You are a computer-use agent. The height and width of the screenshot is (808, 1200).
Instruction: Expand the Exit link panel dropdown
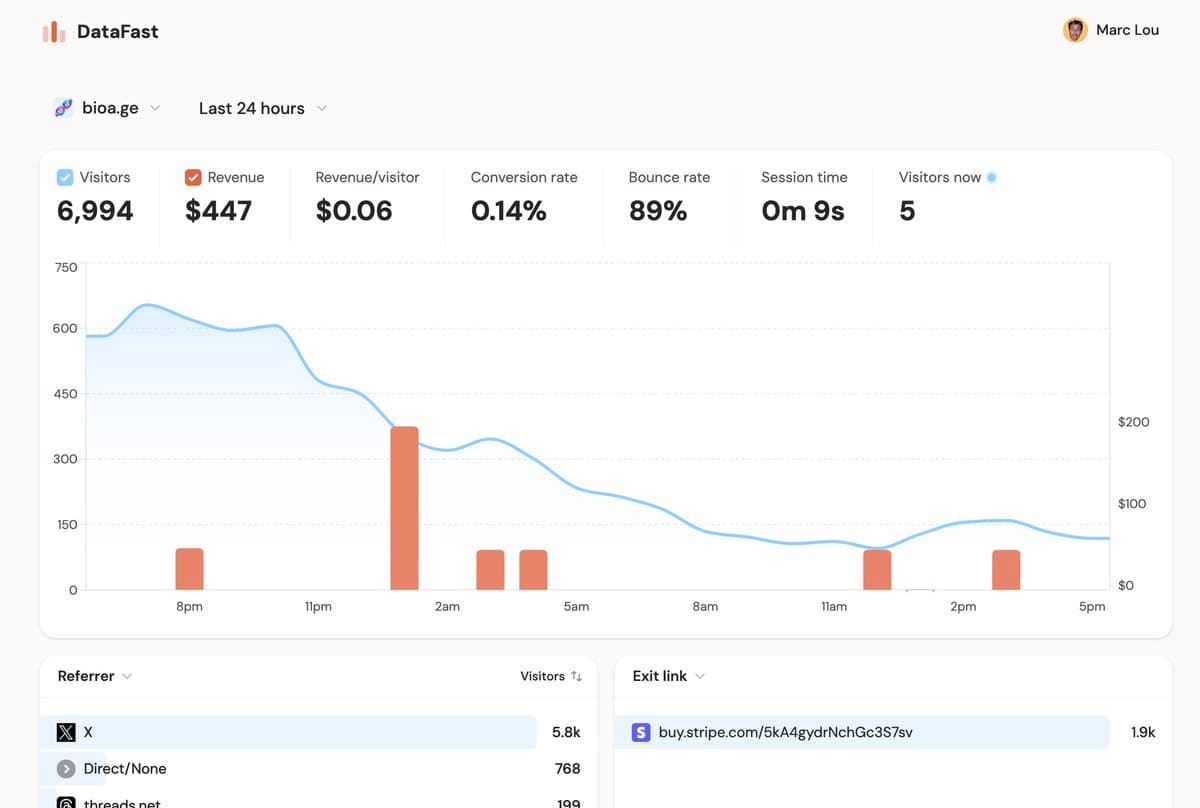click(669, 676)
